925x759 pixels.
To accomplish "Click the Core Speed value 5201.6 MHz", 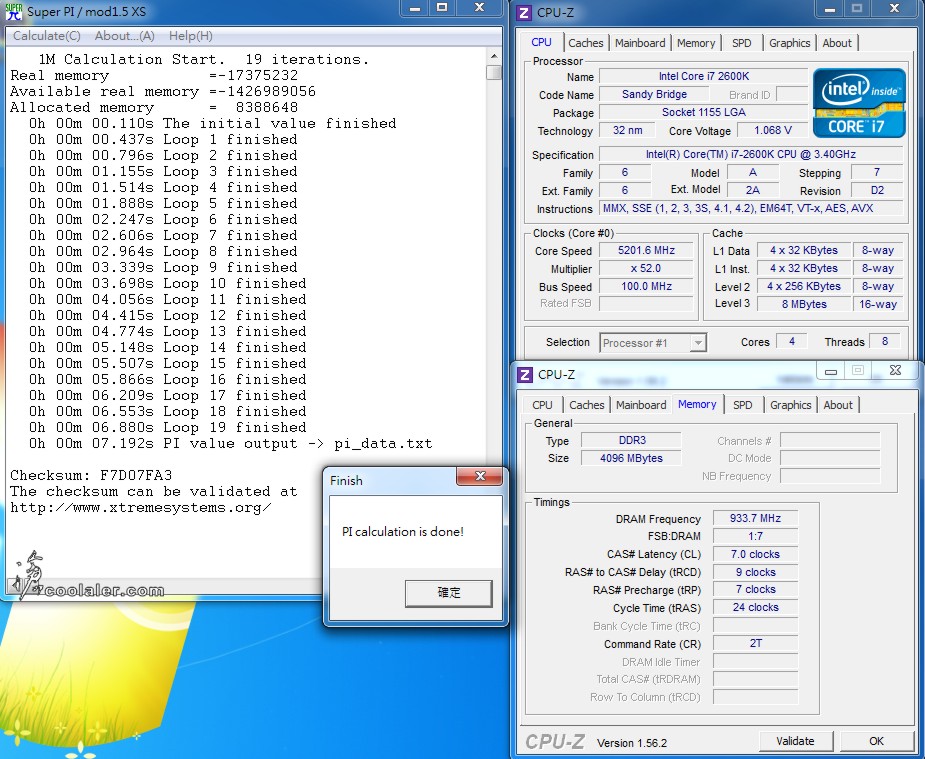I will pyautogui.click(x=646, y=251).
